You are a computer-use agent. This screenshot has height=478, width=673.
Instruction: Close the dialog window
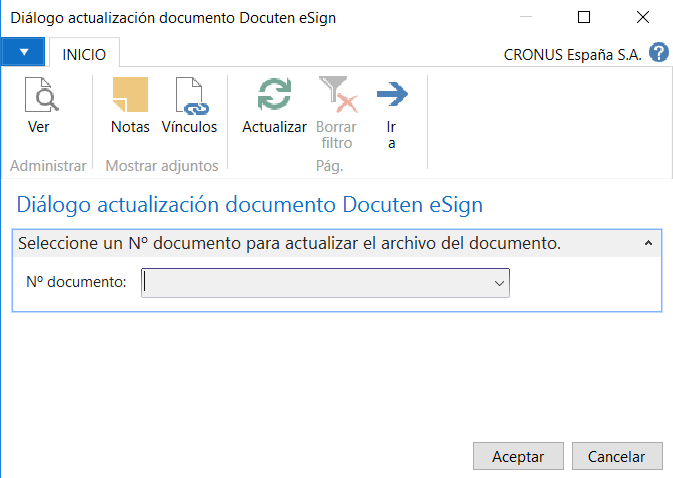643,17
